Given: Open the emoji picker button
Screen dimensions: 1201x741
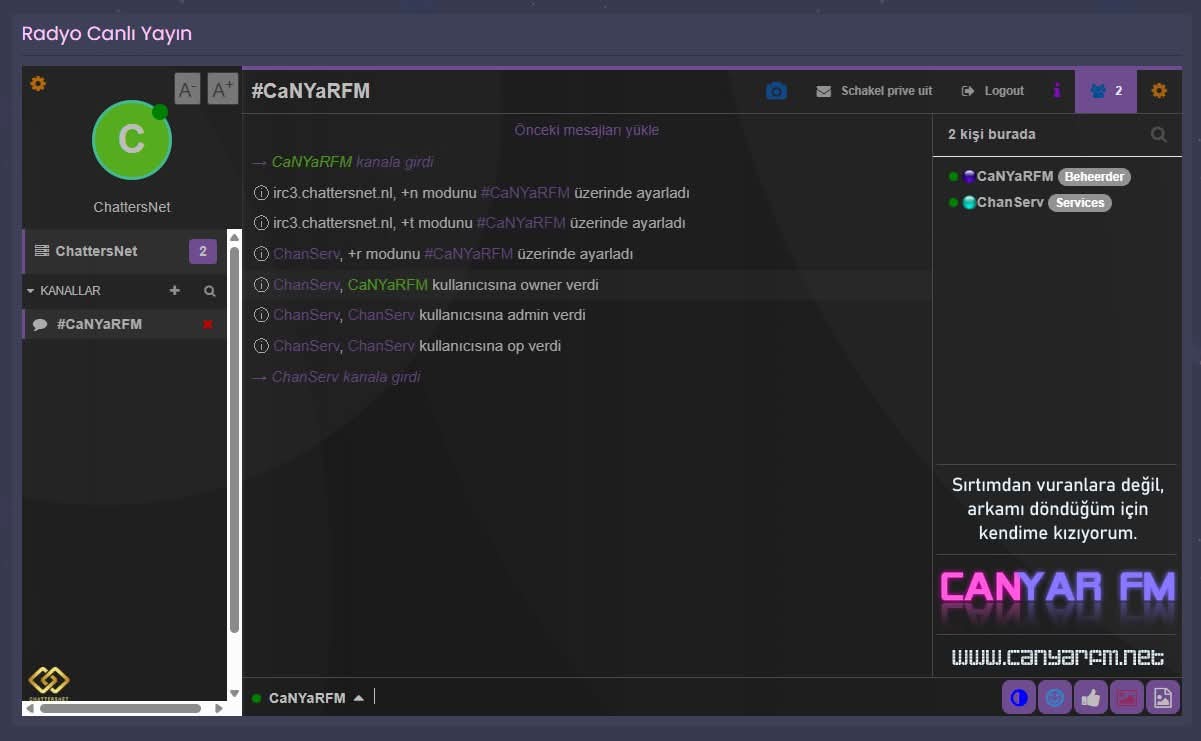Looking at the screenshot, I should (1055, 698).
